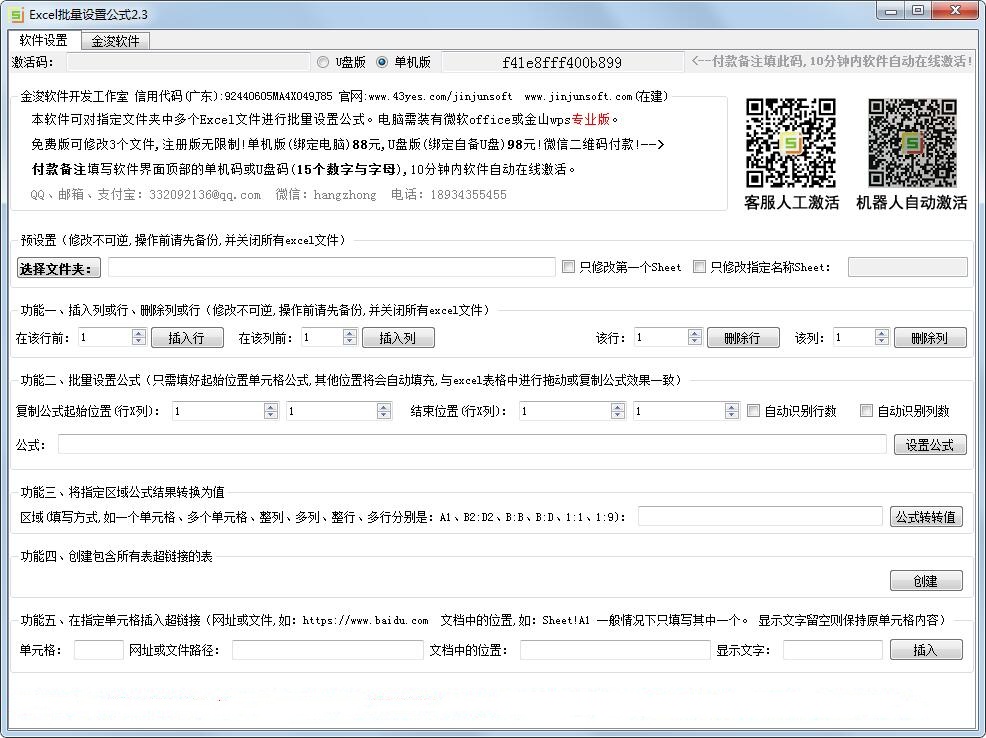Decrease 在该列前 value with down arrow
Viewport: 986px width, 738px height.
click(350, 342)
